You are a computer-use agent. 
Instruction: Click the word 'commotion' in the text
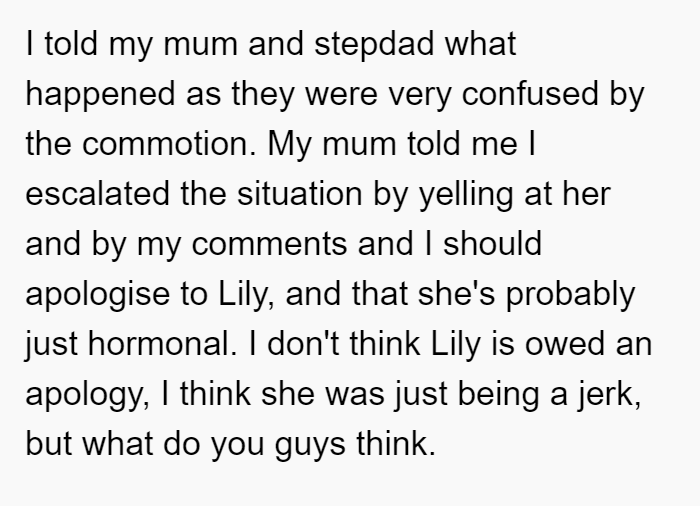[169, 144]
